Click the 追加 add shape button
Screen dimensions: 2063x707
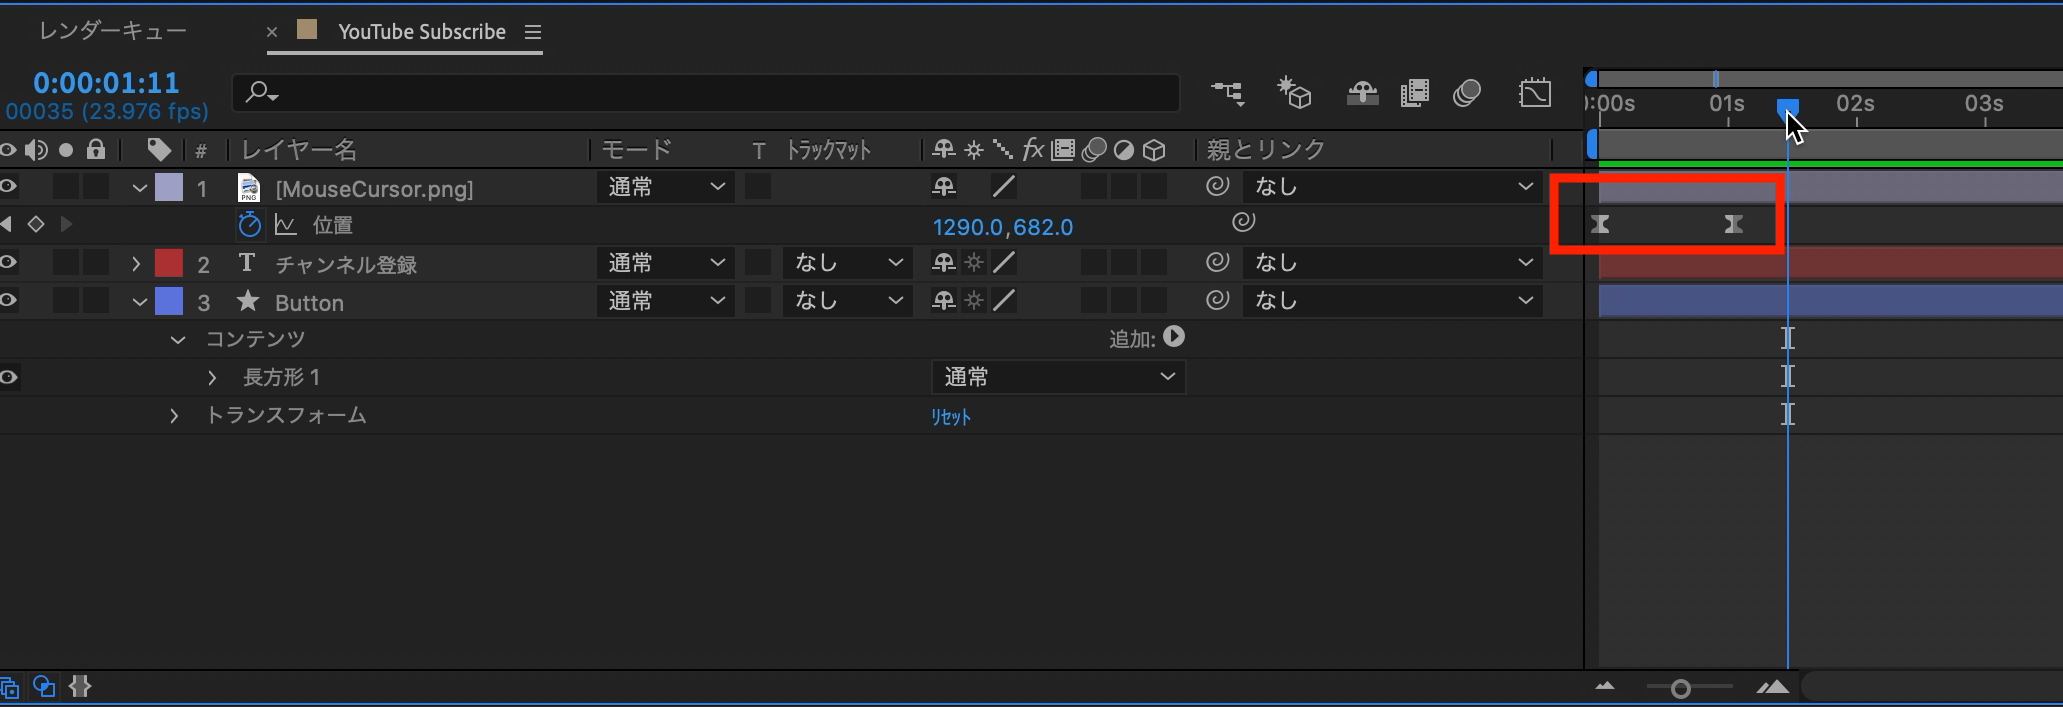point(1174,337)
